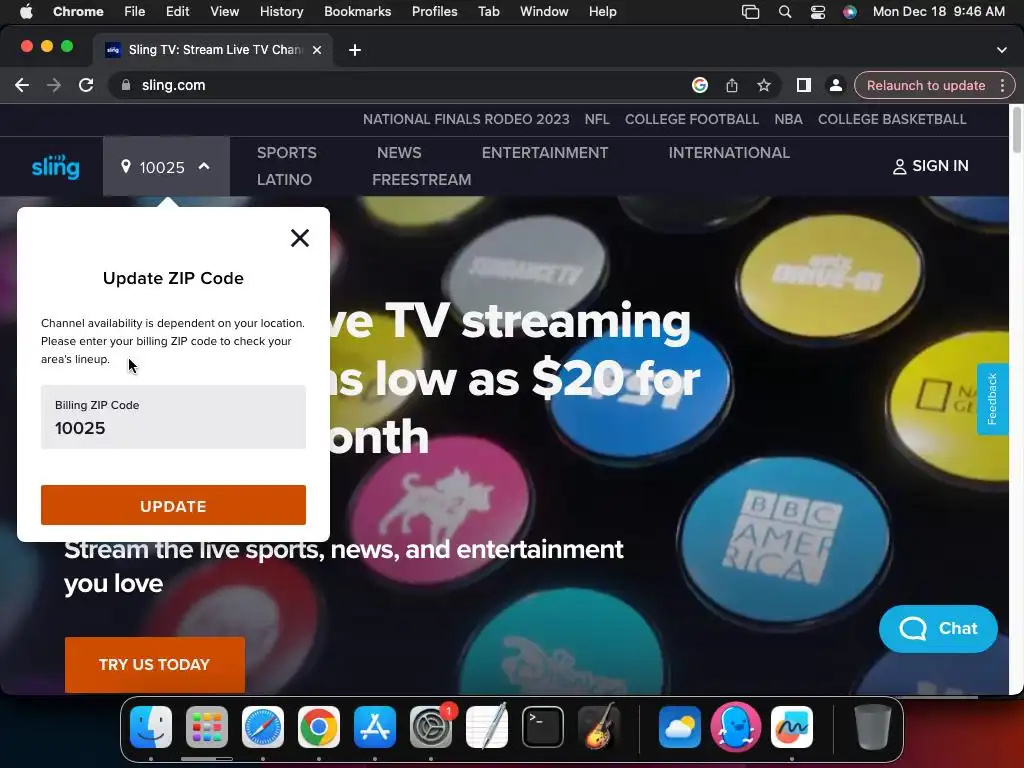Open the COLLEGE FOOTBALL link

(692, 120)
